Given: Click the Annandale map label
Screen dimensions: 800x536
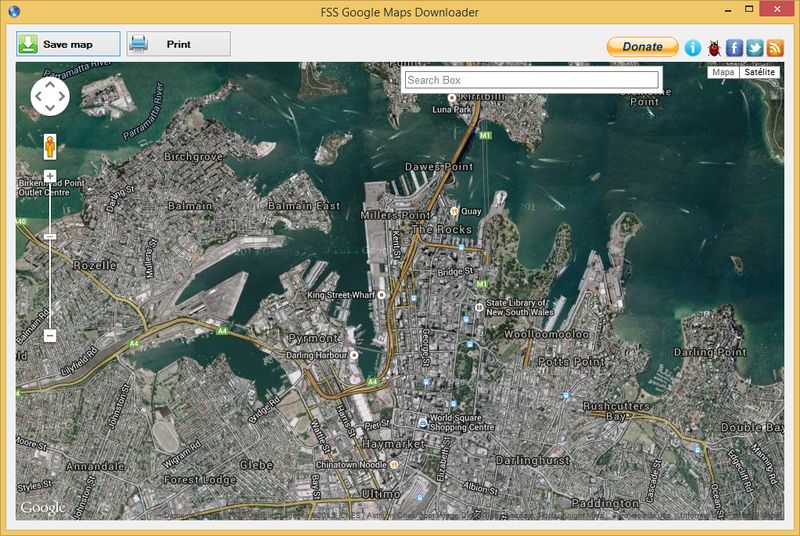Looking at the screenshot, I should click(x=95, y=466).
